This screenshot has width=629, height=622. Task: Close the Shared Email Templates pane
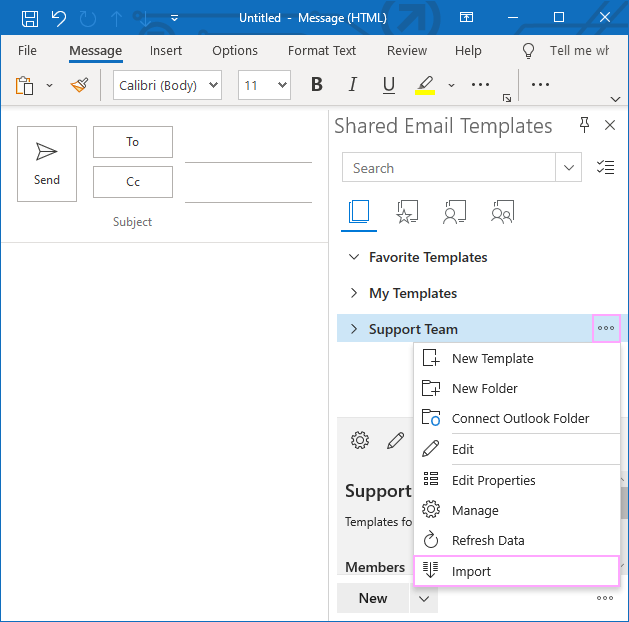pyautogui.click(x=610, y=125)
